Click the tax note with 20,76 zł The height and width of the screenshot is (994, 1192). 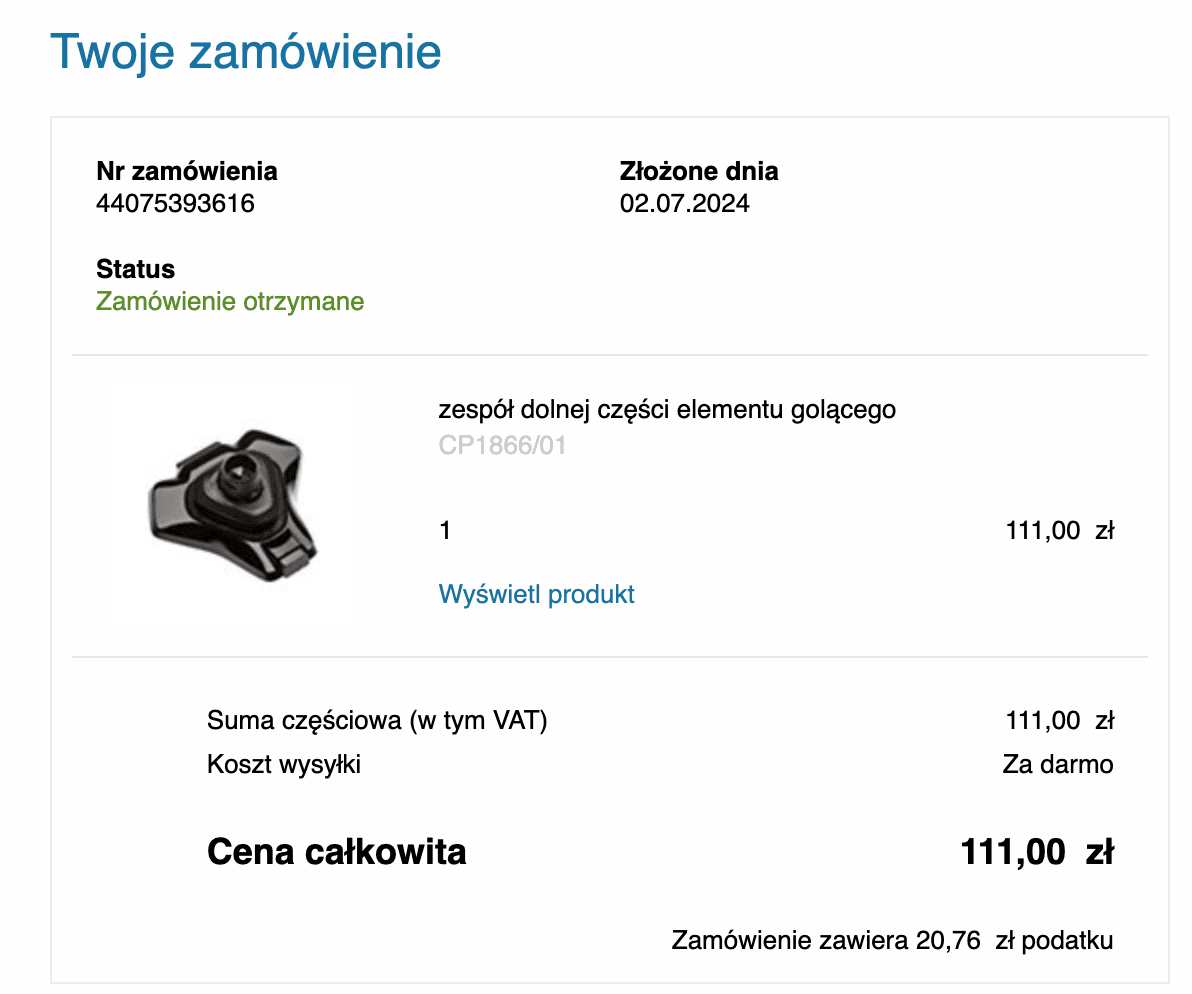pyautogui.click(x=892, y=941)
